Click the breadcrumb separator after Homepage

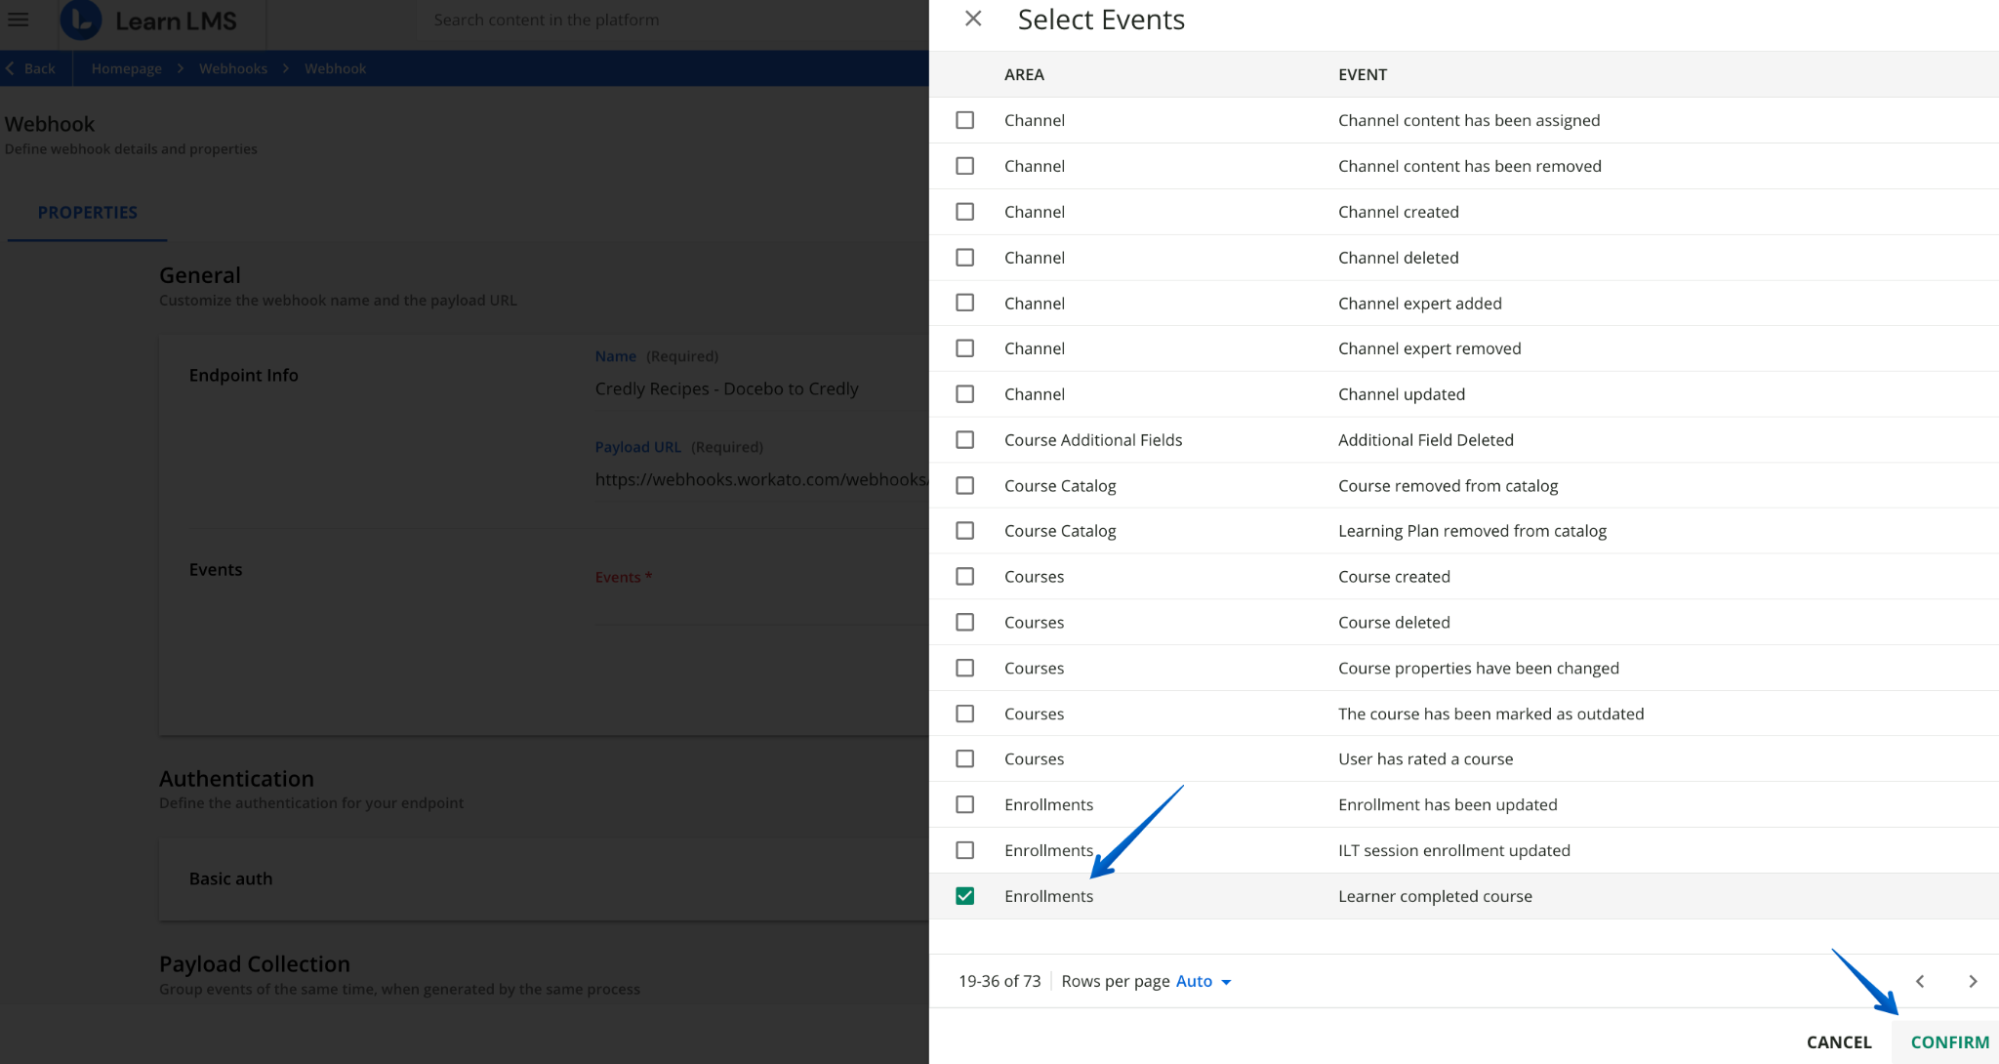point(179,68)
